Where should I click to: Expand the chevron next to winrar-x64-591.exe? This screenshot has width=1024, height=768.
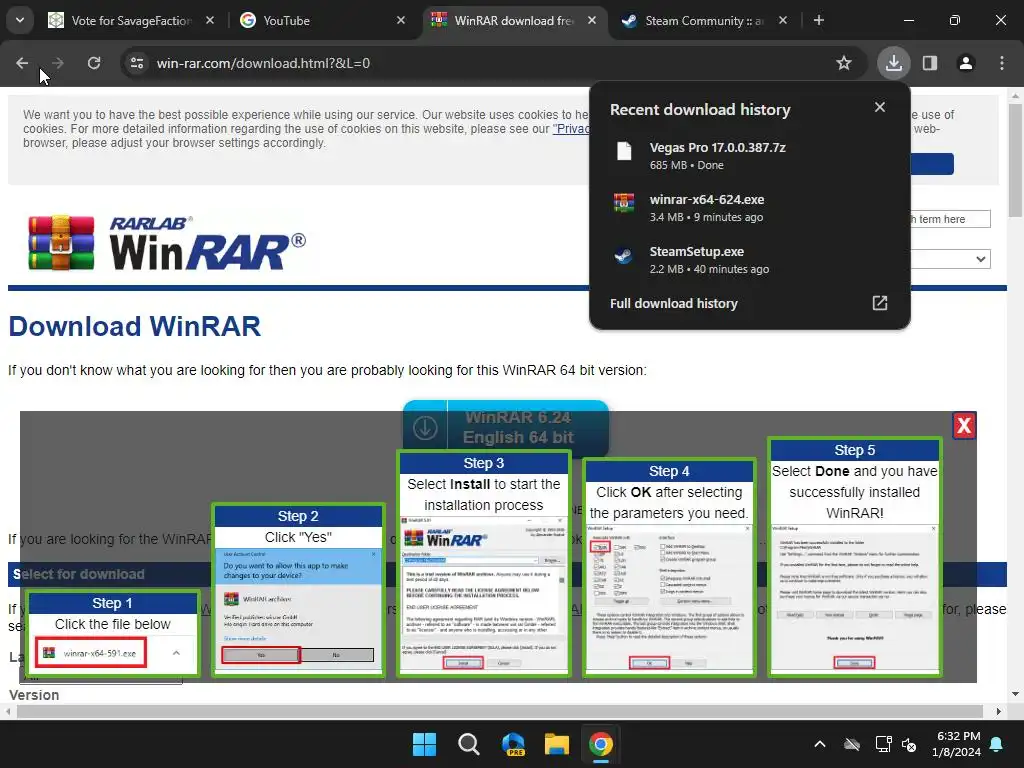(176, 653)
